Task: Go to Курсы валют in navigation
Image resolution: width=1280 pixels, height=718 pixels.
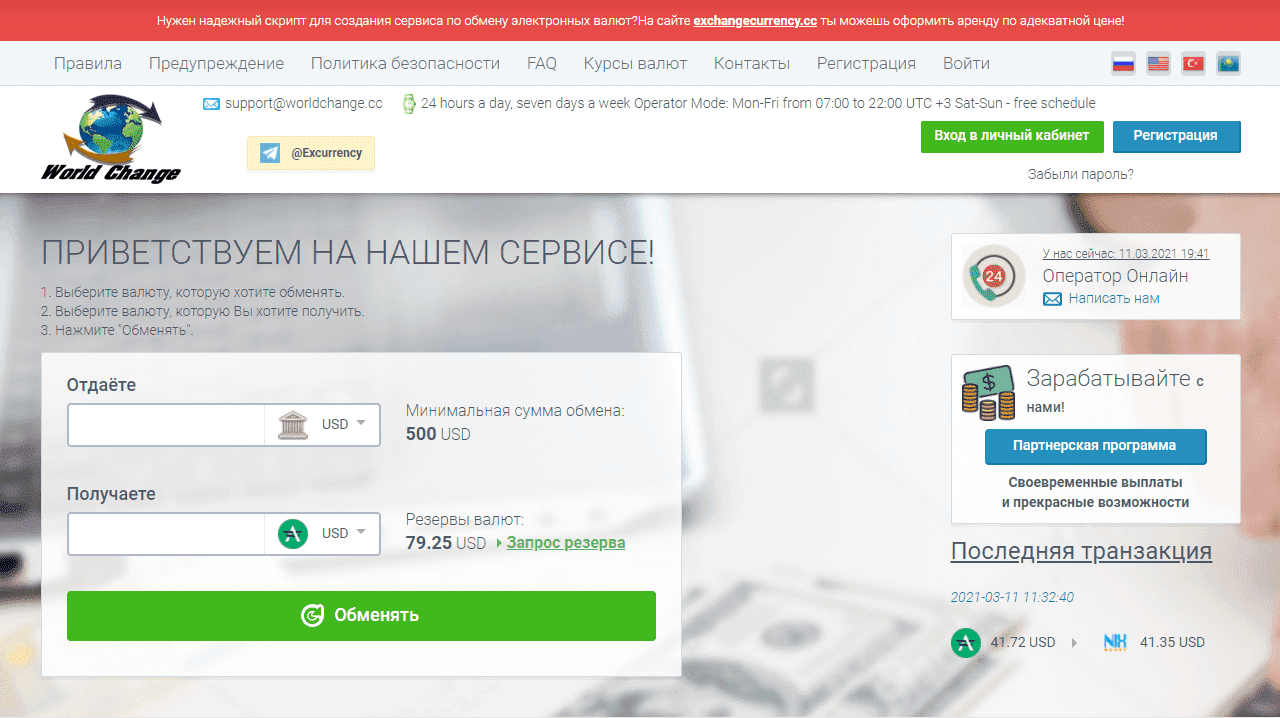Action: pos(635,63)
